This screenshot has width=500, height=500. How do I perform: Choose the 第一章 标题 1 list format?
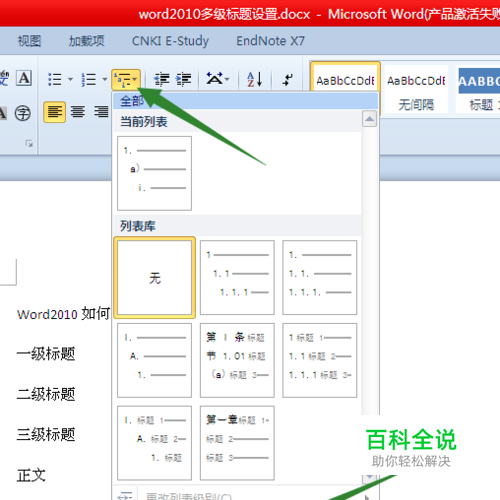[237, 443]
